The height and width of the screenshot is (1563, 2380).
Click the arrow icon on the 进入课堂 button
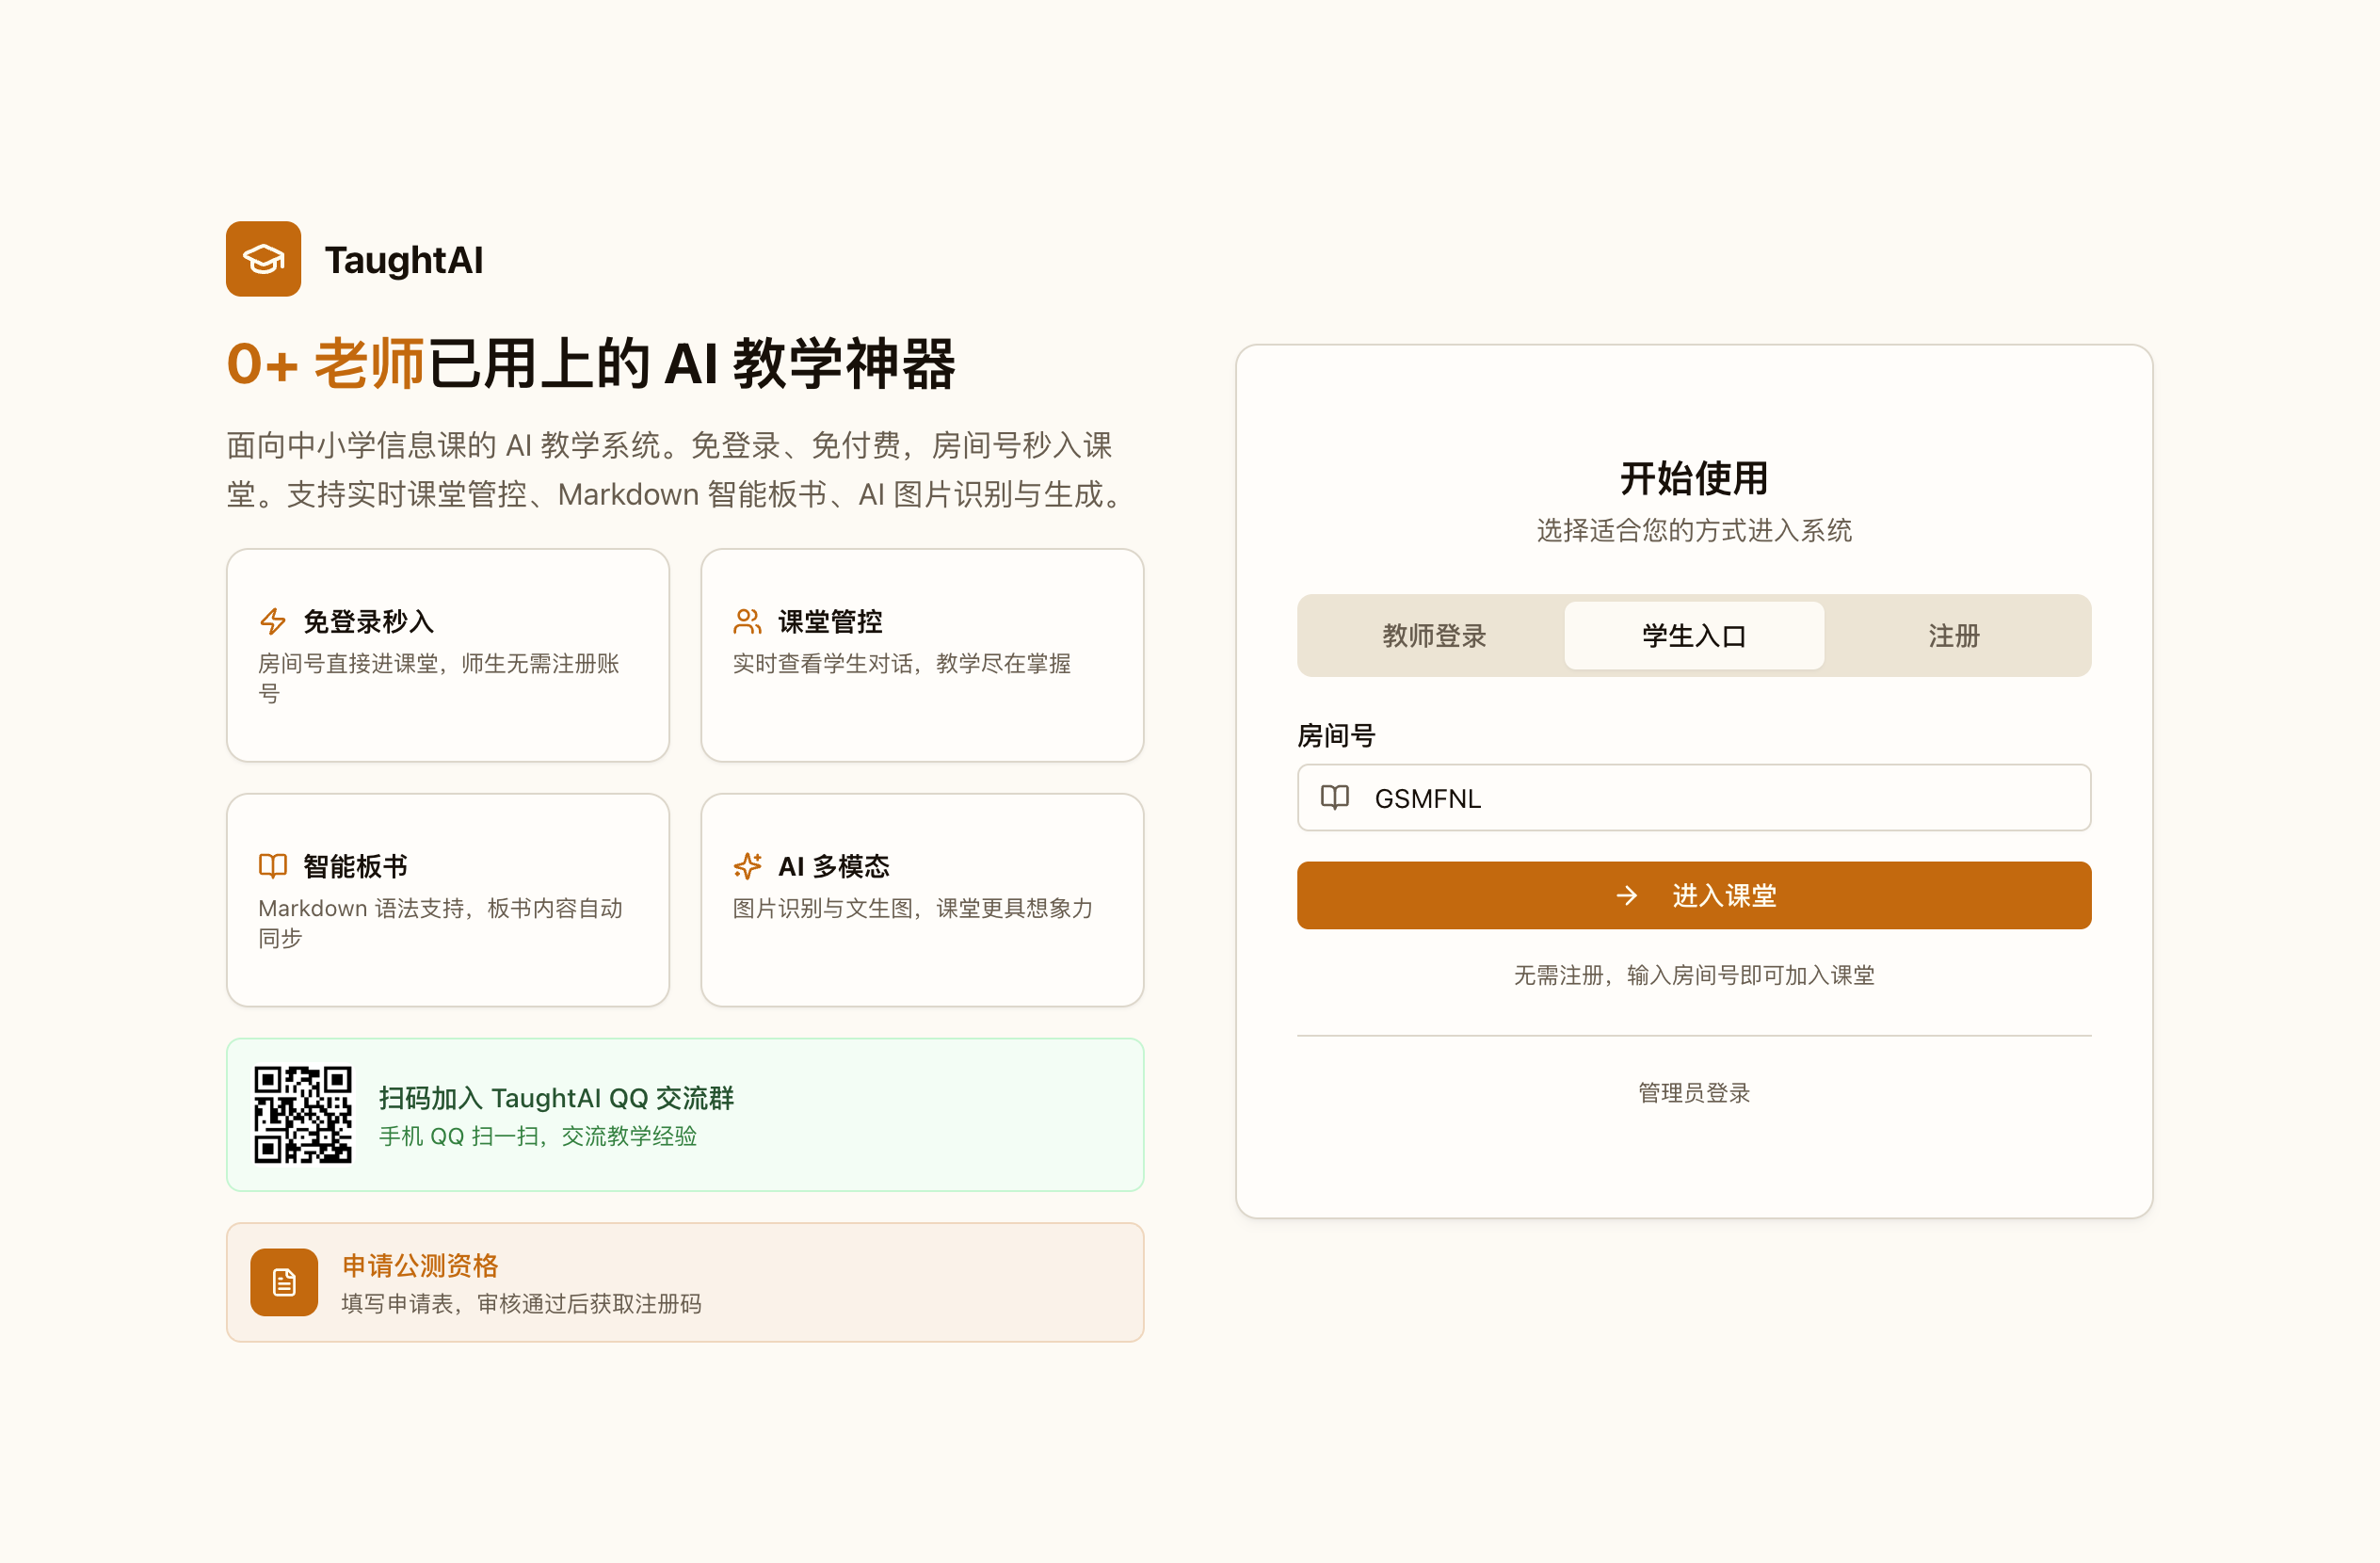pos(1627,895)
